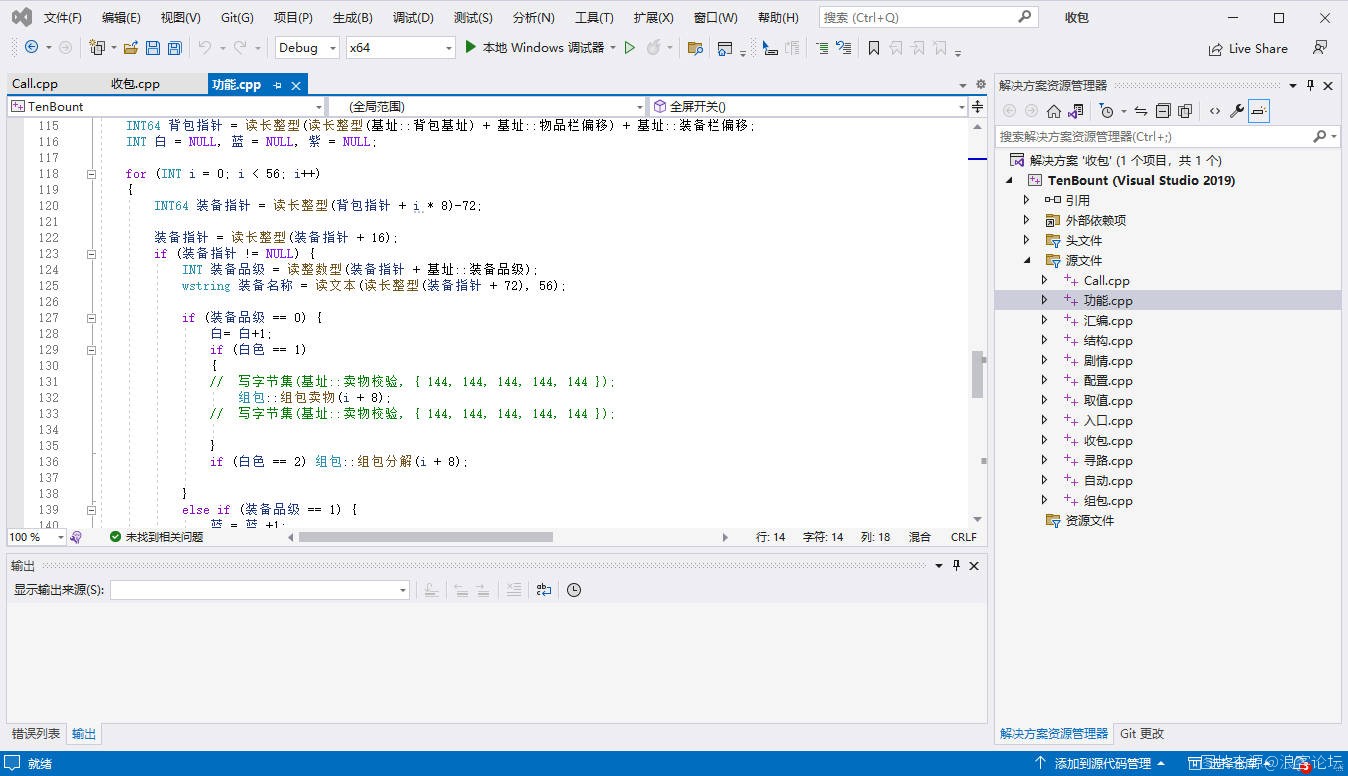This screenshot has height=776, width=1348.
Task: Click the Save All icon
Action: [175, 47]
